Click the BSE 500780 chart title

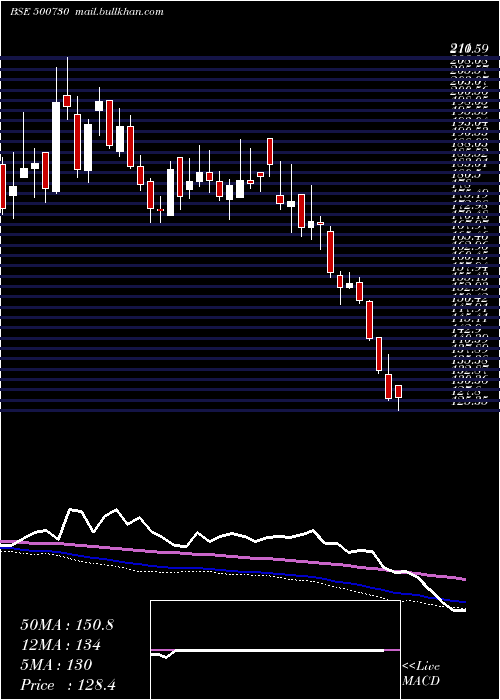click(x=39, y=12)
